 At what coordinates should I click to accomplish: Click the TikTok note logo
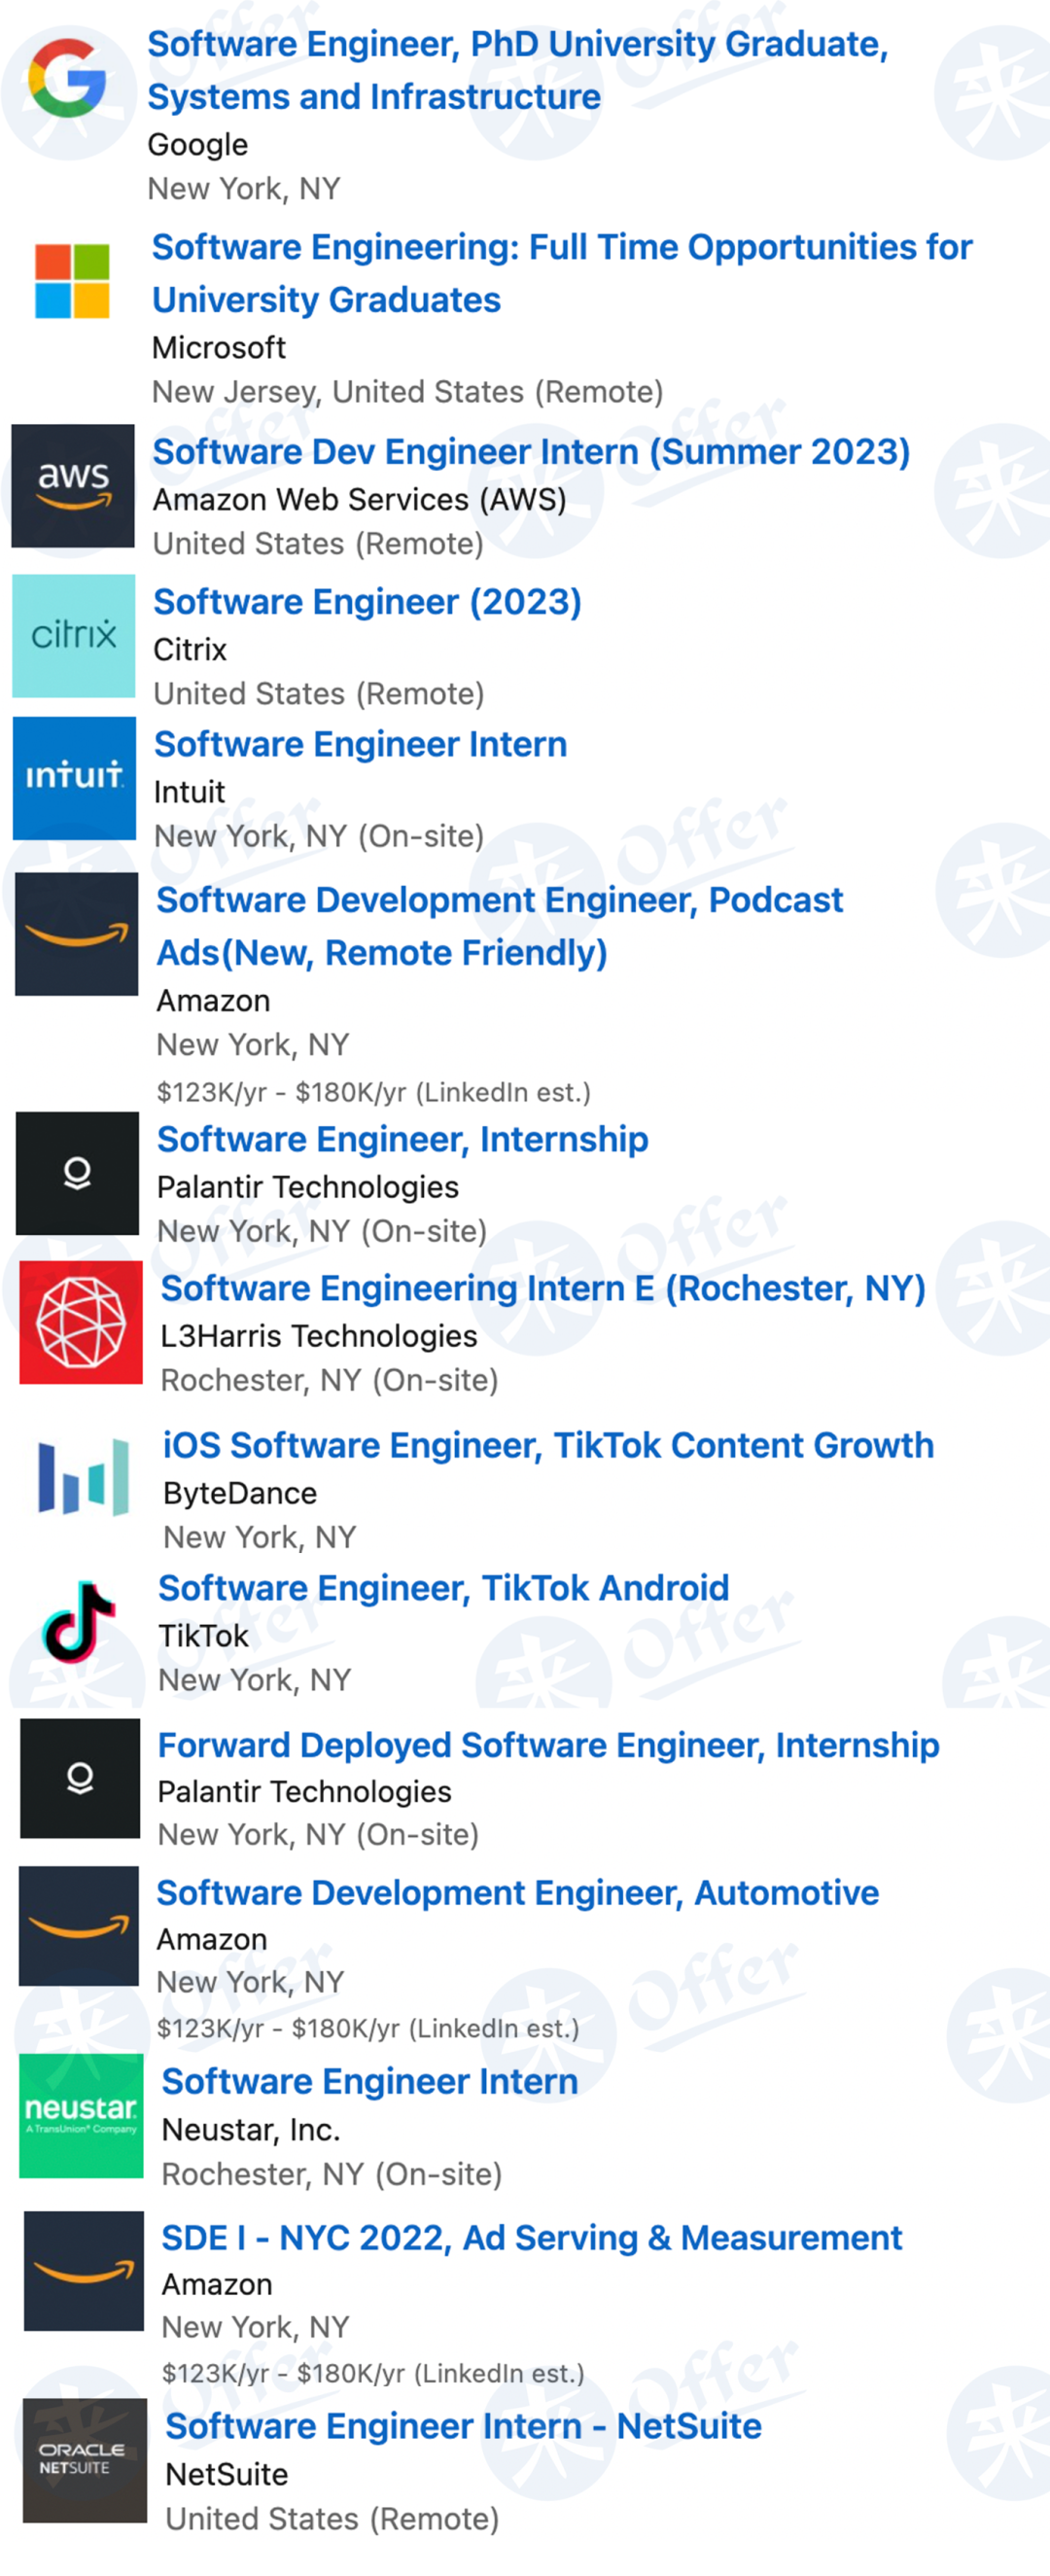[79, 1622]
